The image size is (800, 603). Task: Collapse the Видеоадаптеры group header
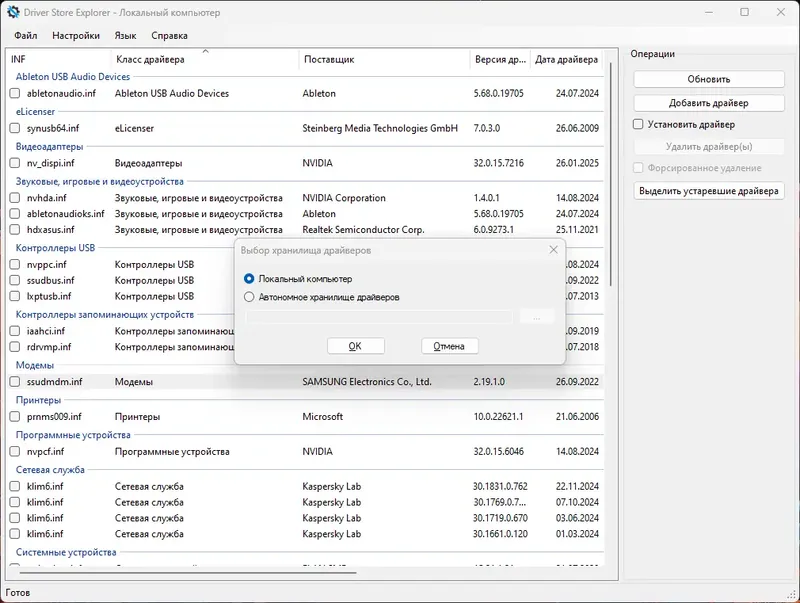(49, 146)
